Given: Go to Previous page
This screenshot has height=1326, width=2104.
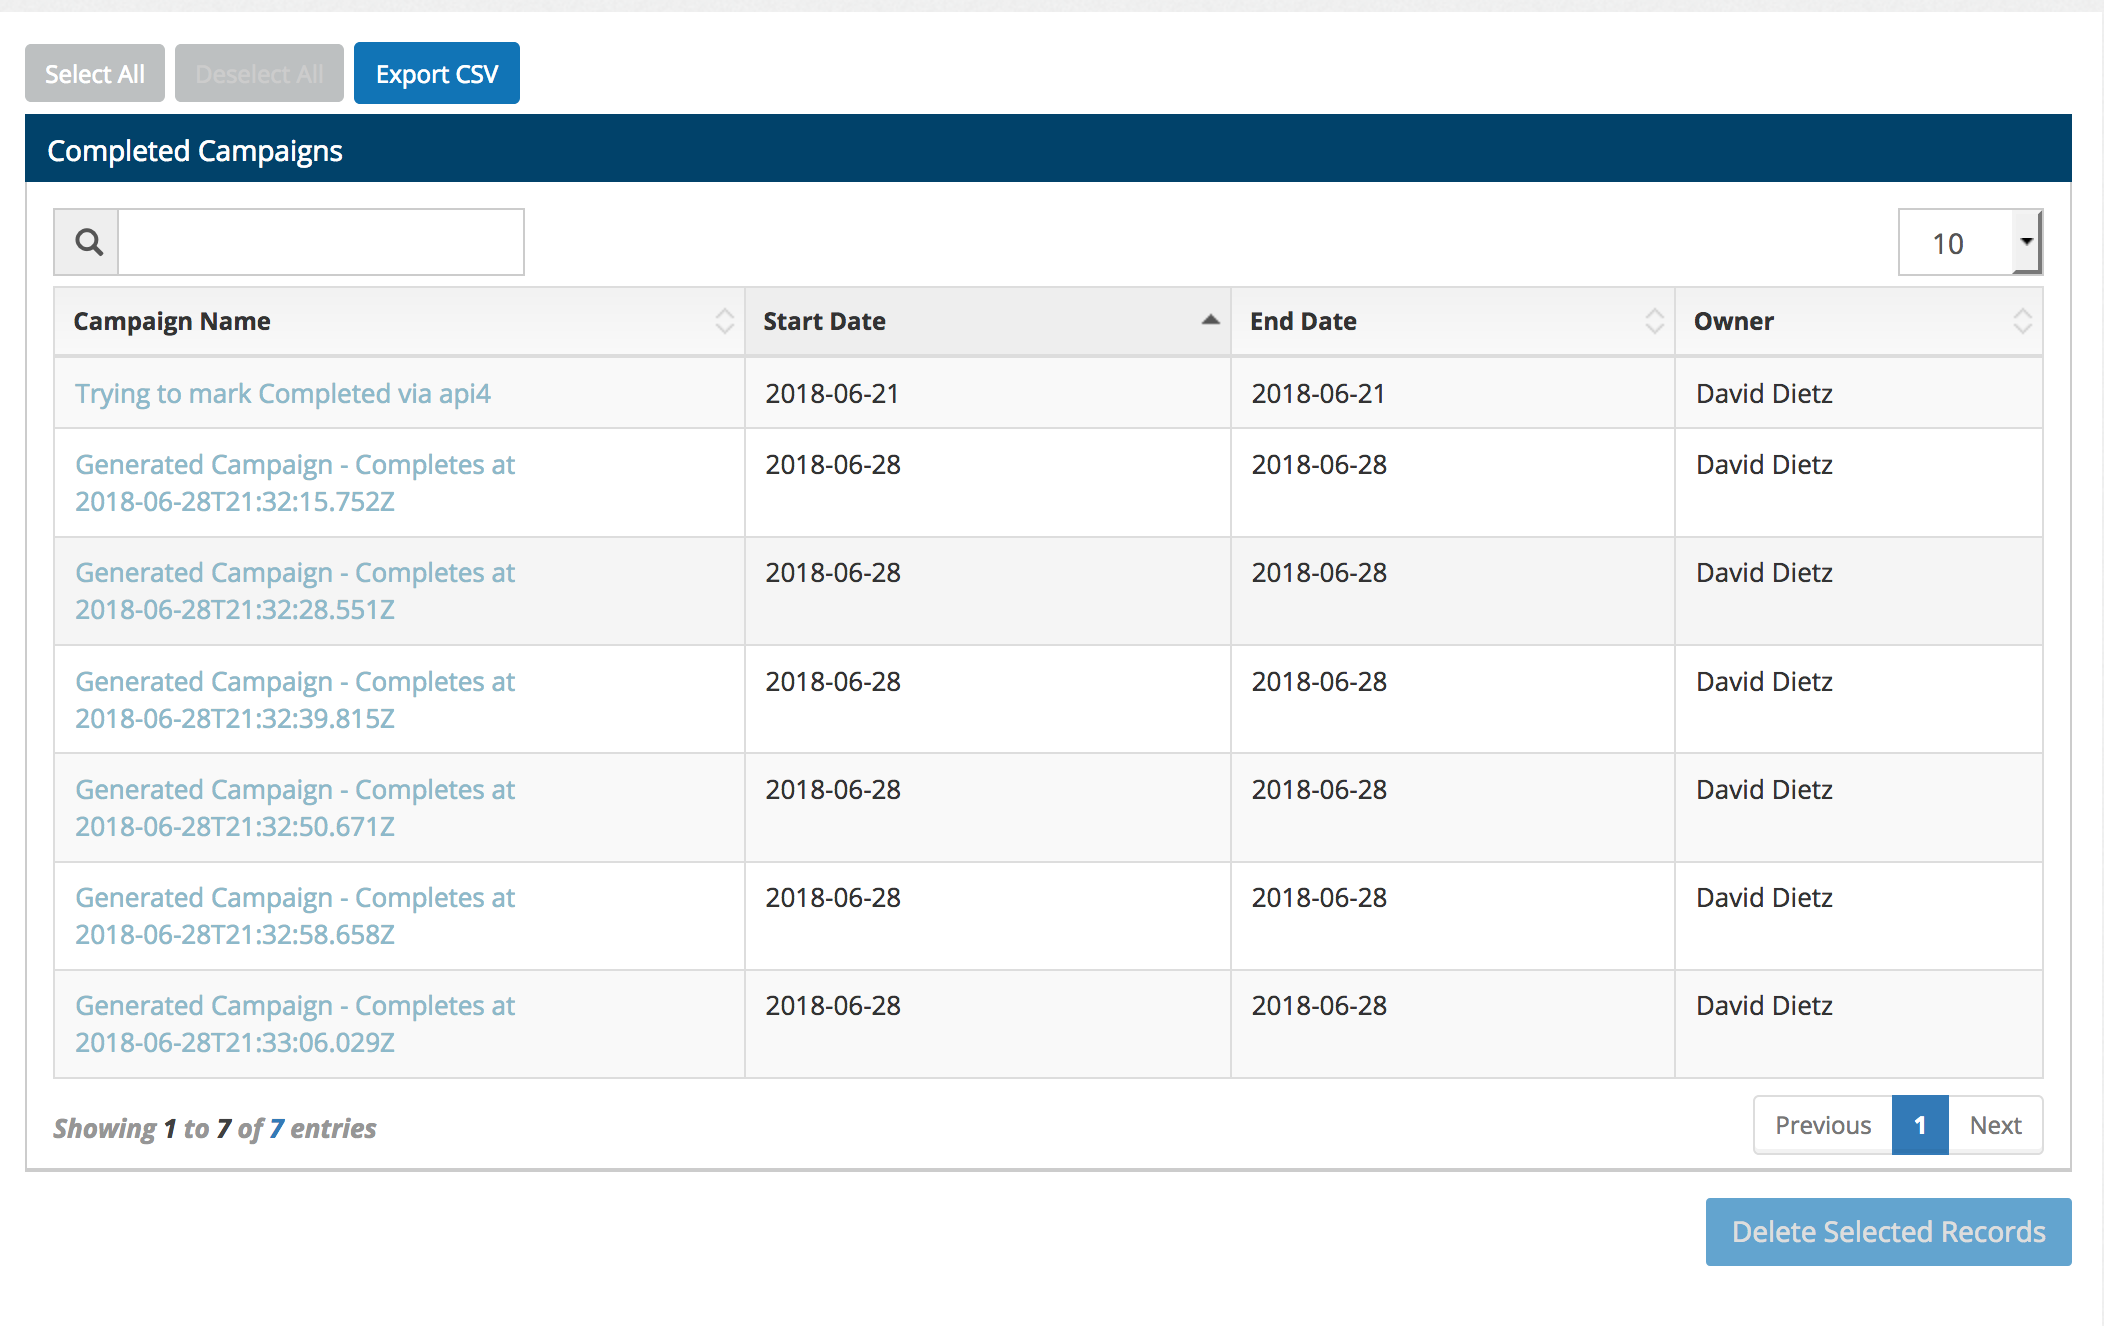Looking at the screenshot, I should [x=1822, y=1126].
